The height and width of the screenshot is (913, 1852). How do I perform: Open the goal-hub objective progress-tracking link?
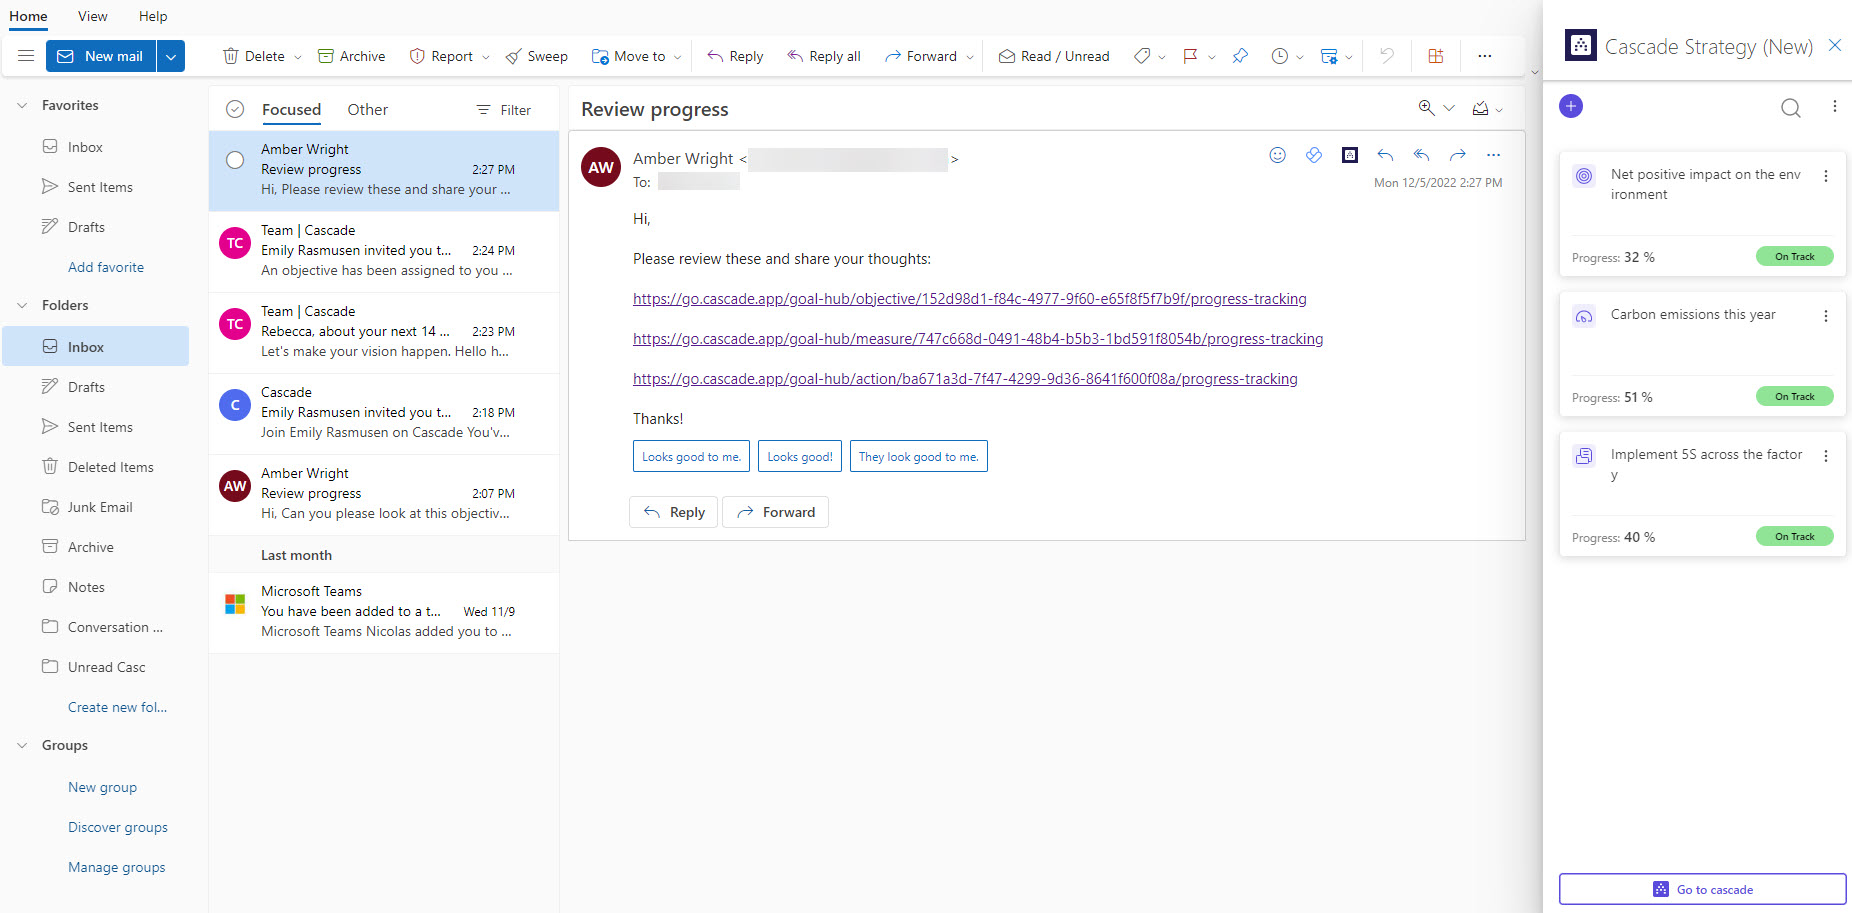point(968,298)
